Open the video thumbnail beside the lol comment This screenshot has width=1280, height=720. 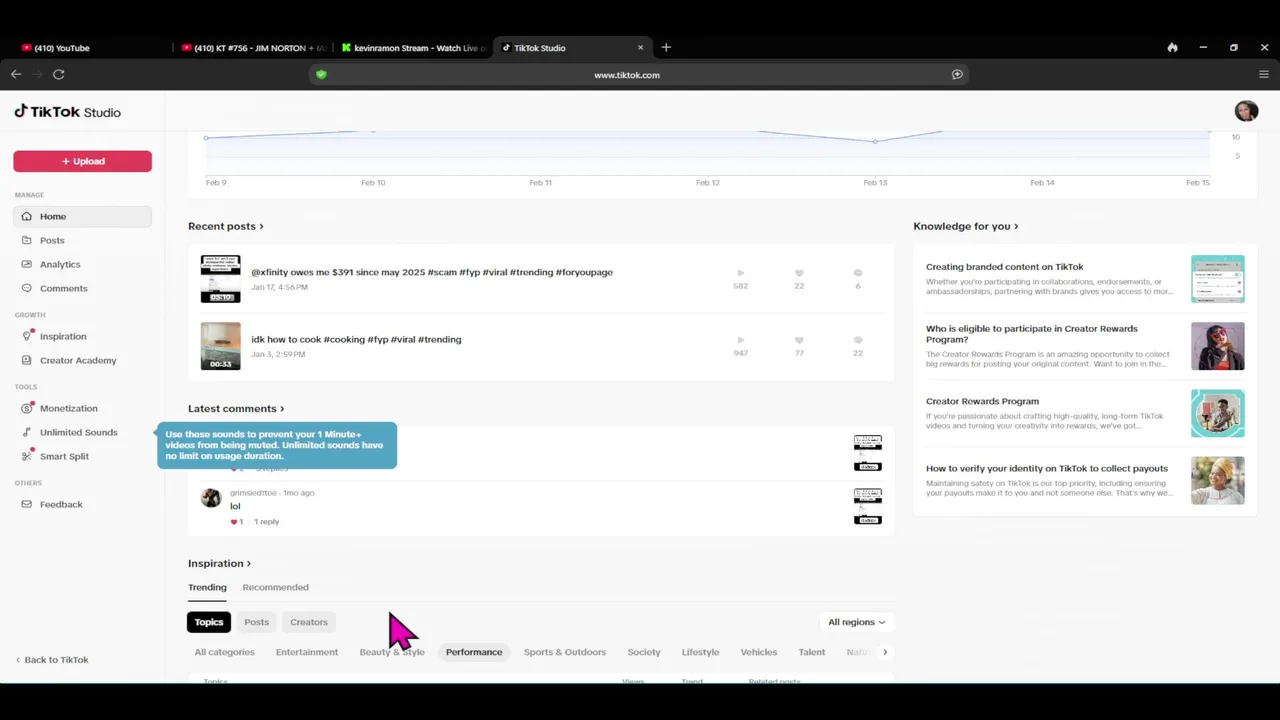pos(867,506)
